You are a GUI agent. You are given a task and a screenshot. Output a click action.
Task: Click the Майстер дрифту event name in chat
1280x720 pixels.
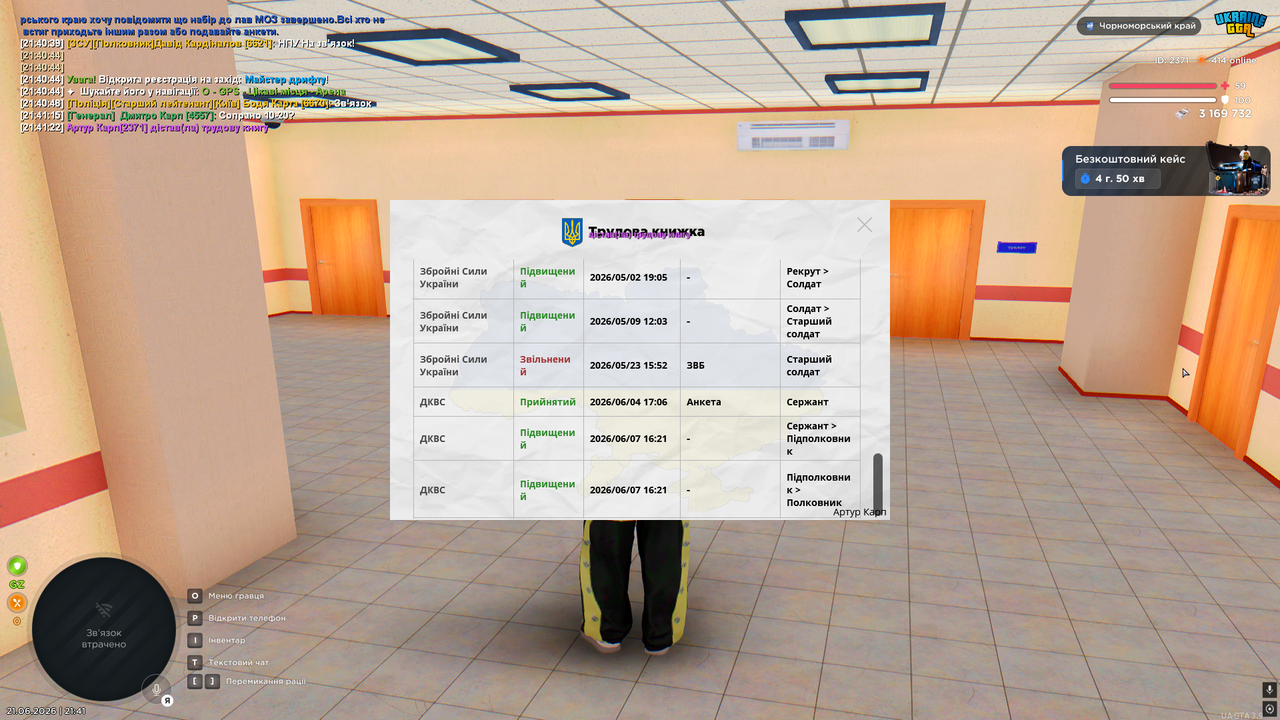click(x=286, y=80)
